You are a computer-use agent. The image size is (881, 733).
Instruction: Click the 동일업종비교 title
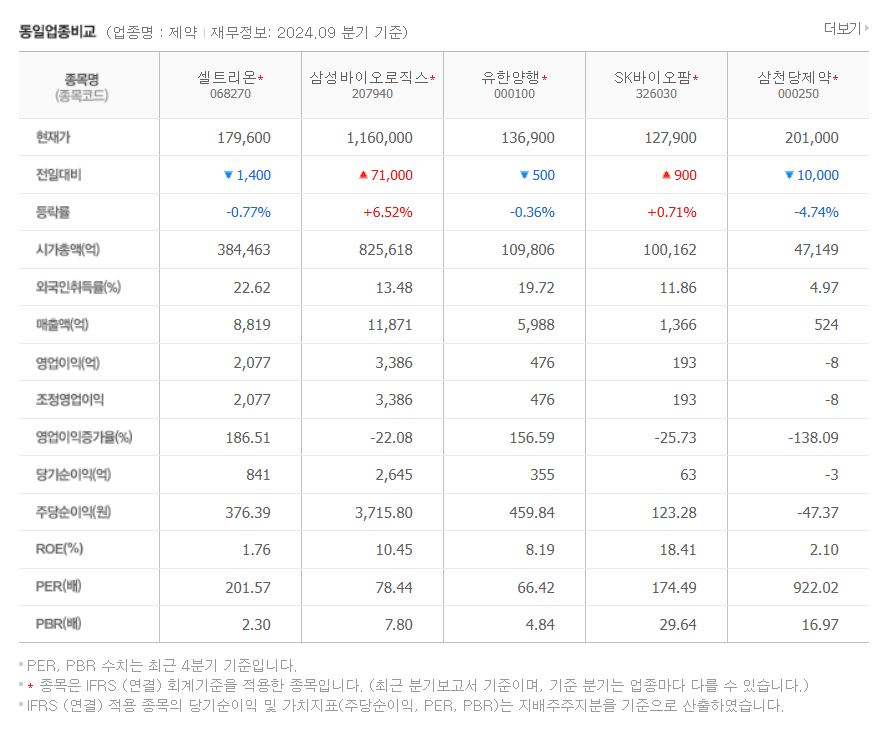click(x=55, y=30)
